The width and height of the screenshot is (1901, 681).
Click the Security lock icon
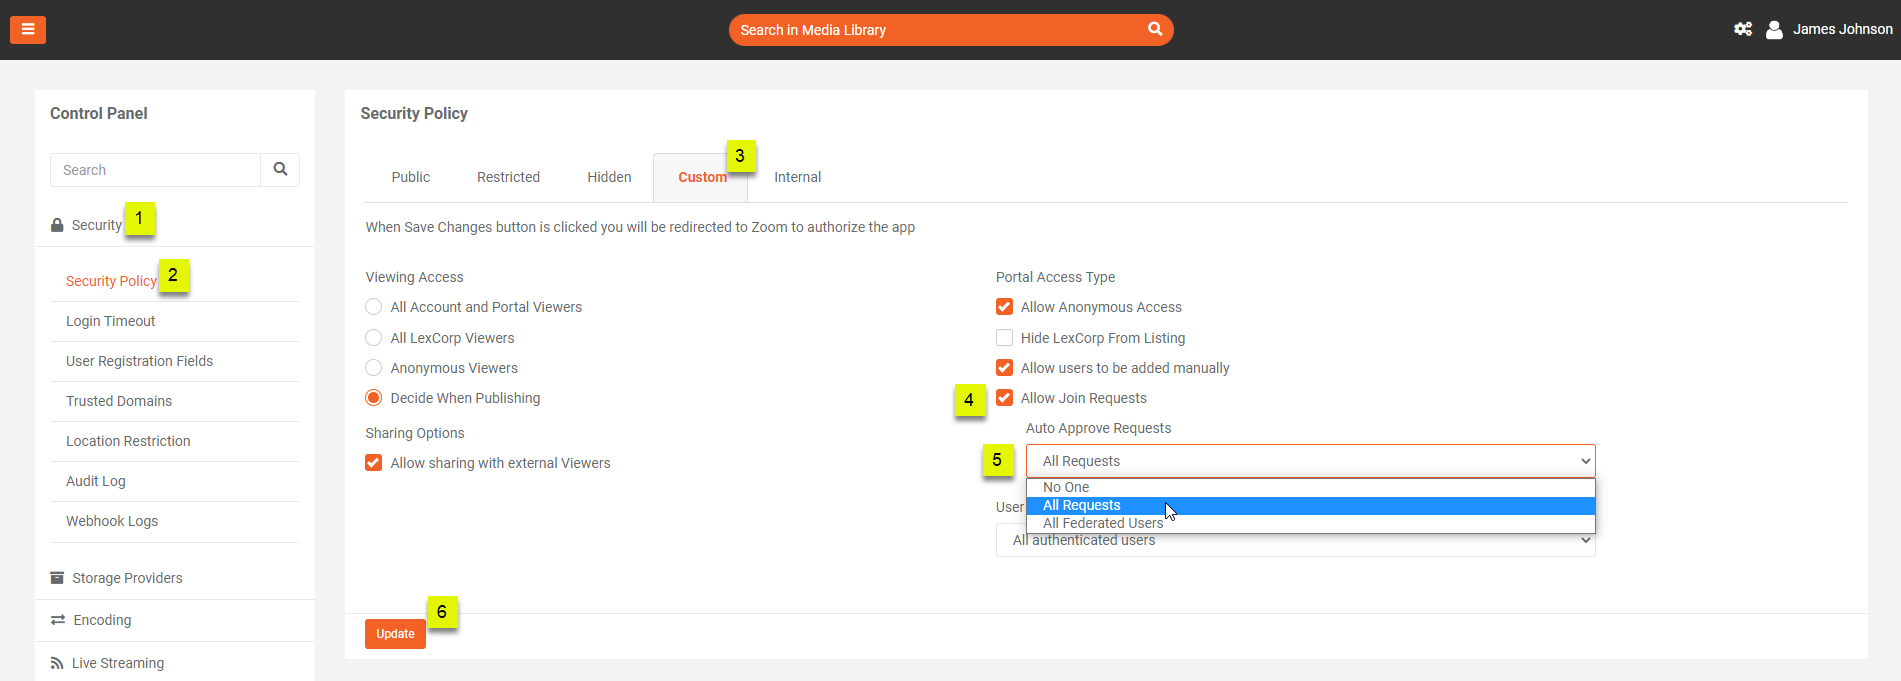click(x=57, y=226)
